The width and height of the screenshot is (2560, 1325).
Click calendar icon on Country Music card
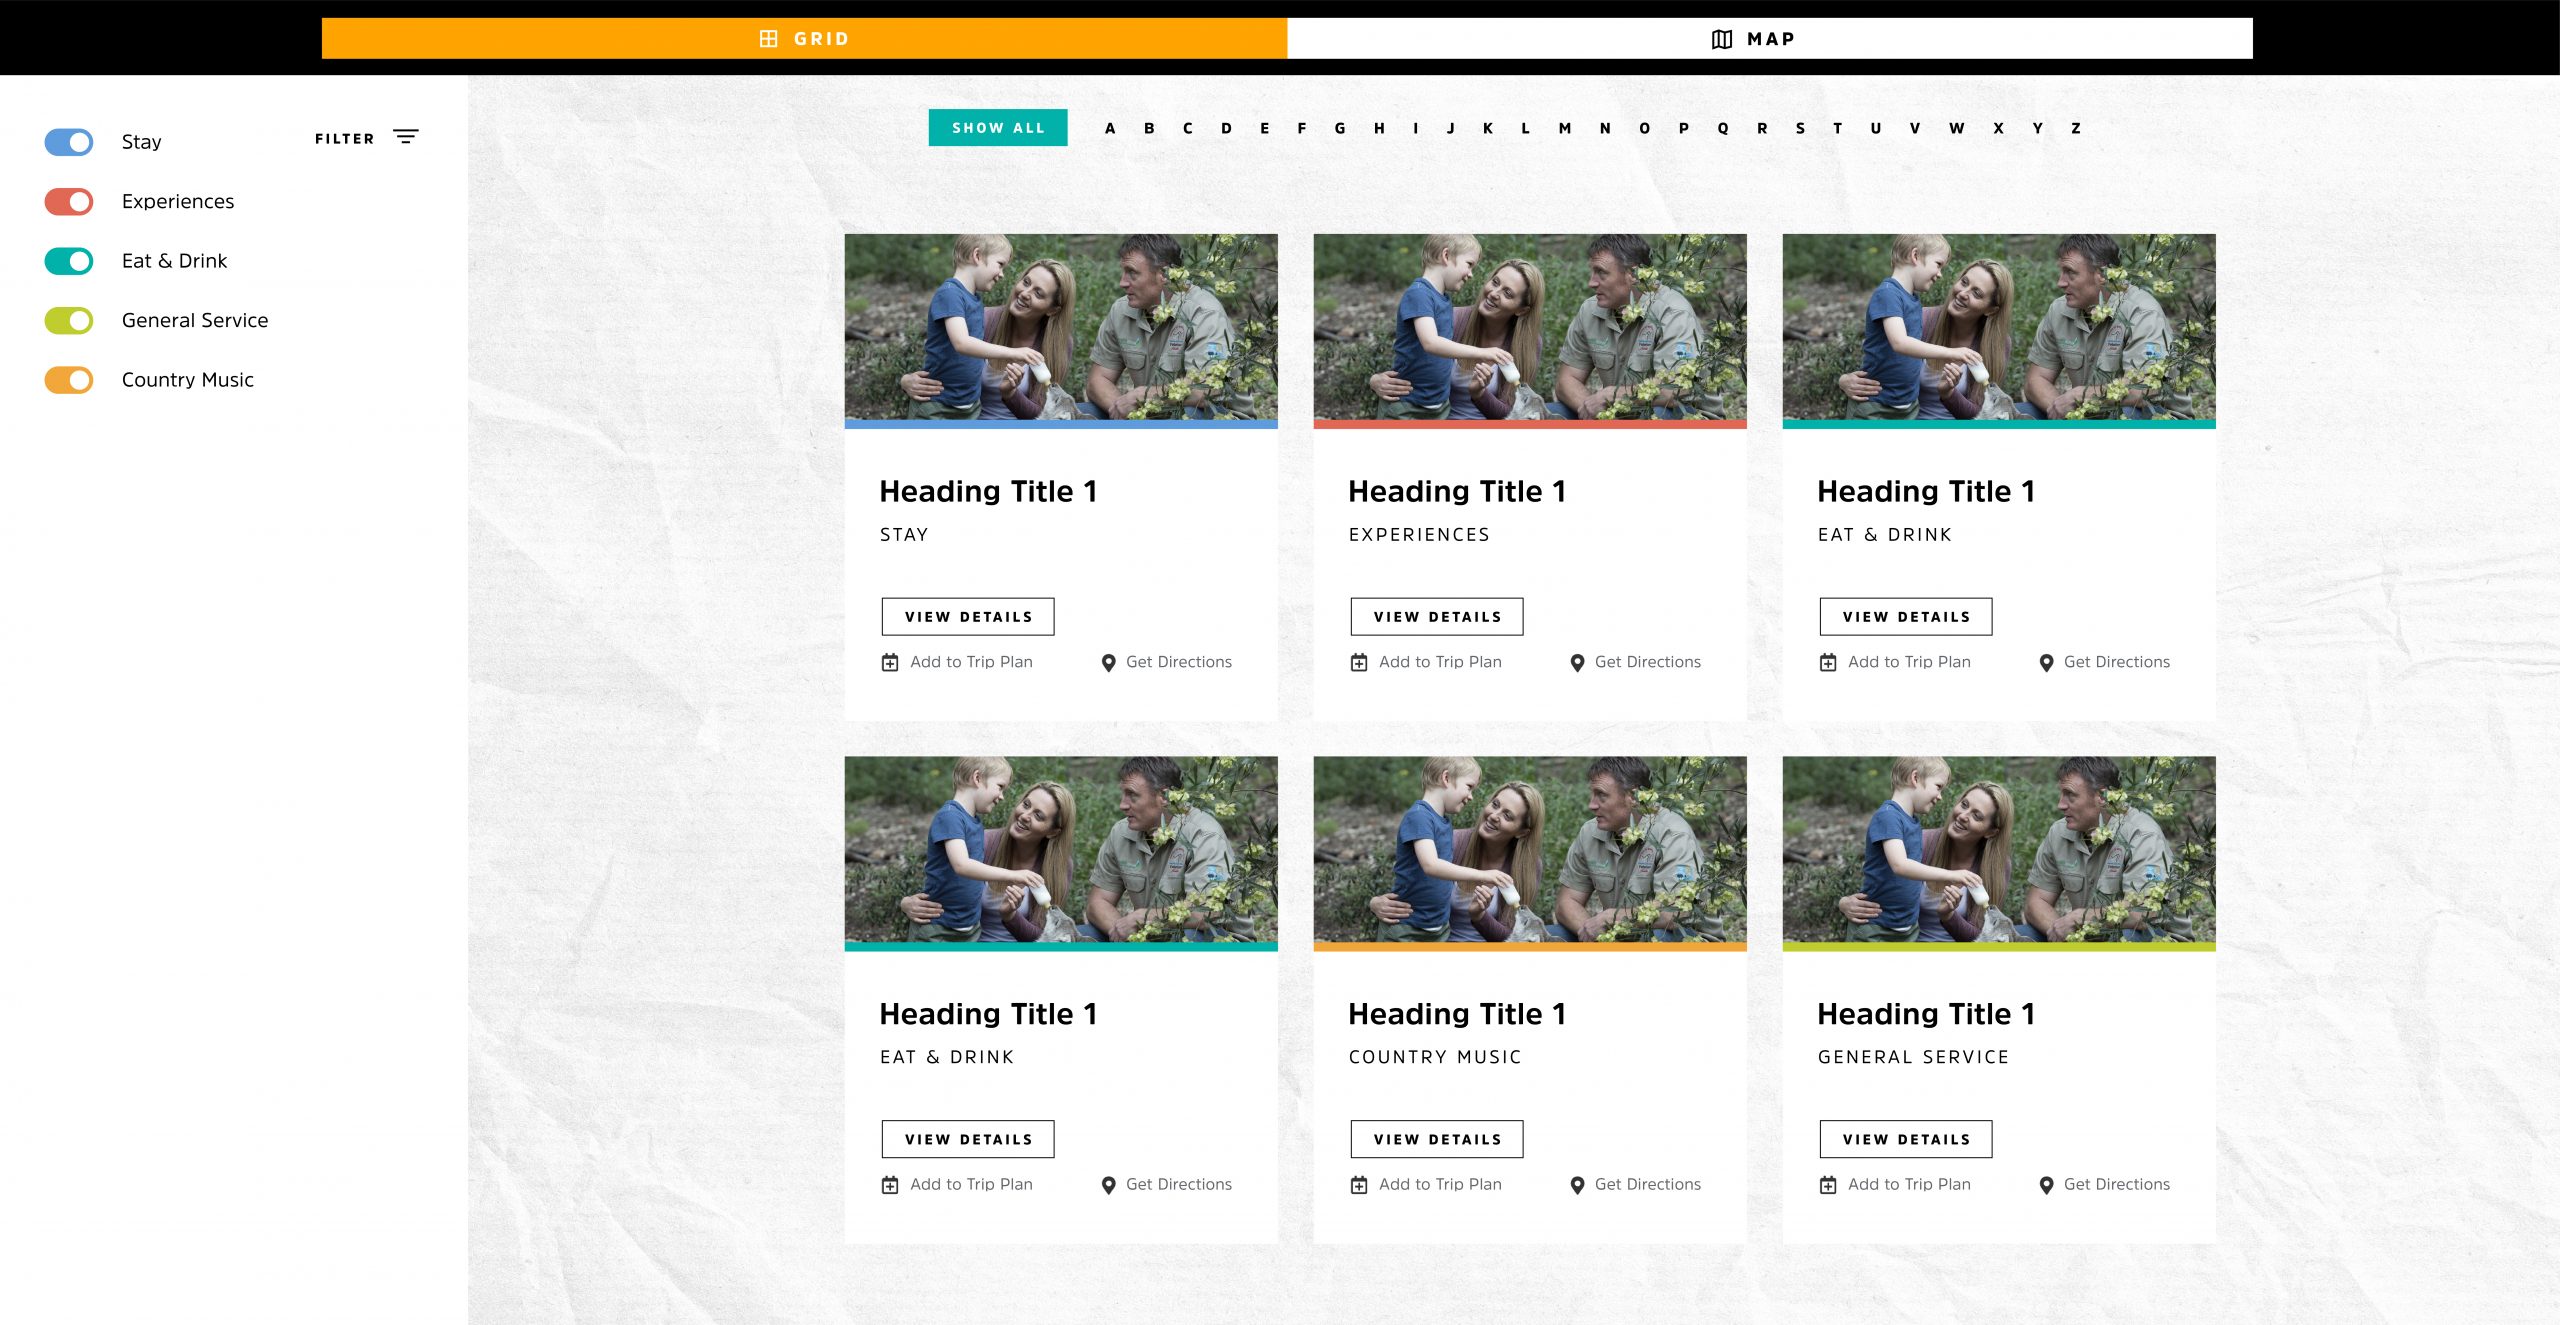click(x=1359, y=1185)
